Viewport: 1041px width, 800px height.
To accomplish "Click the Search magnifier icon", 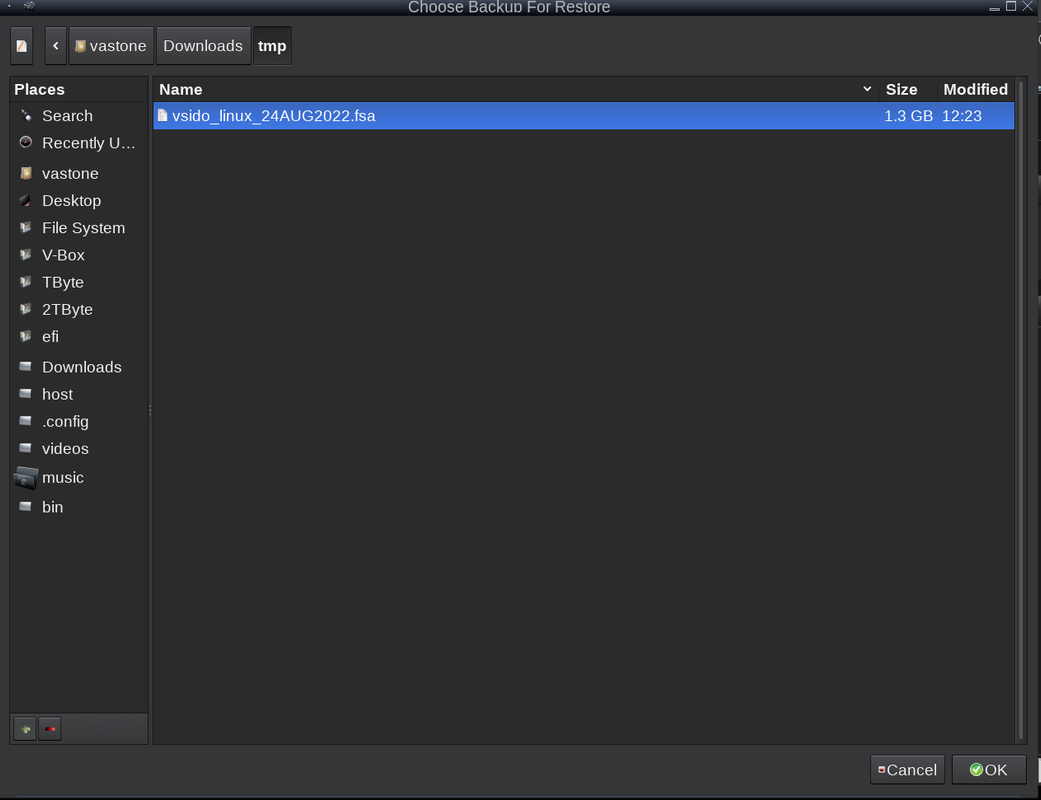I will [26, 116].
